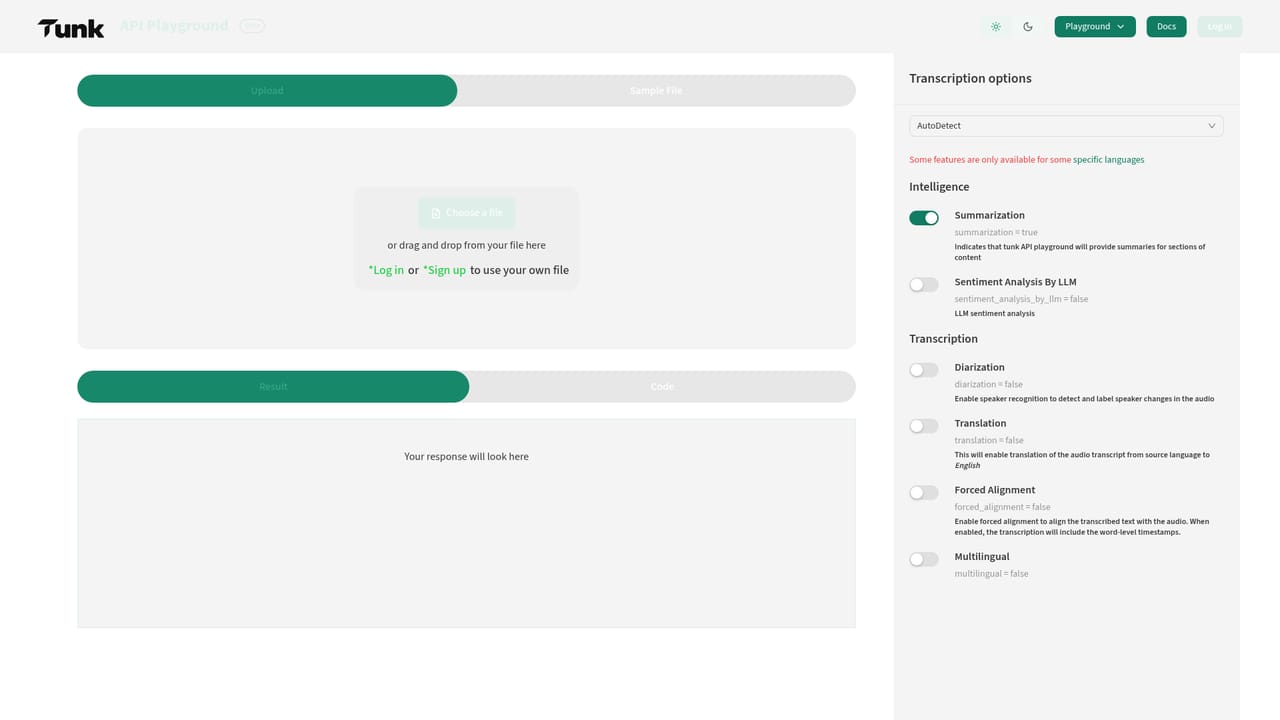Turn off the Summarization switch
The width and height of the screenshot is (1280, 720).
coord(924,218)
